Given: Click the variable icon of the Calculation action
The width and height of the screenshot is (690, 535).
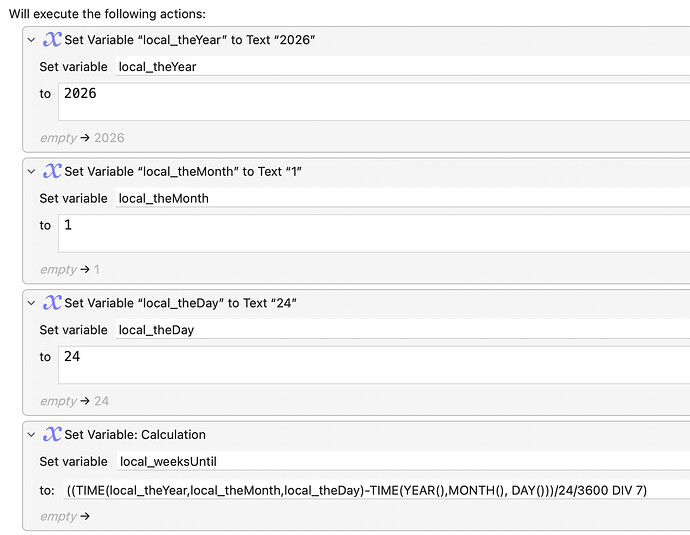Looking at the screenshot, I should [52, 434].
